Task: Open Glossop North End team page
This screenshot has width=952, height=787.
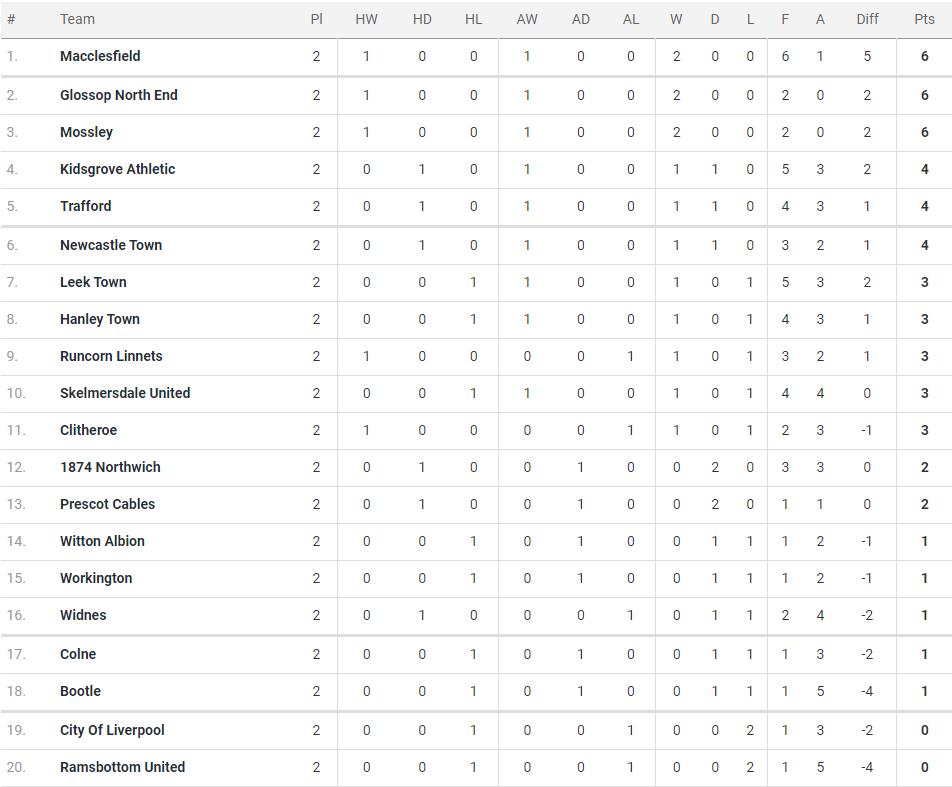Action: [x=119, y=95]
